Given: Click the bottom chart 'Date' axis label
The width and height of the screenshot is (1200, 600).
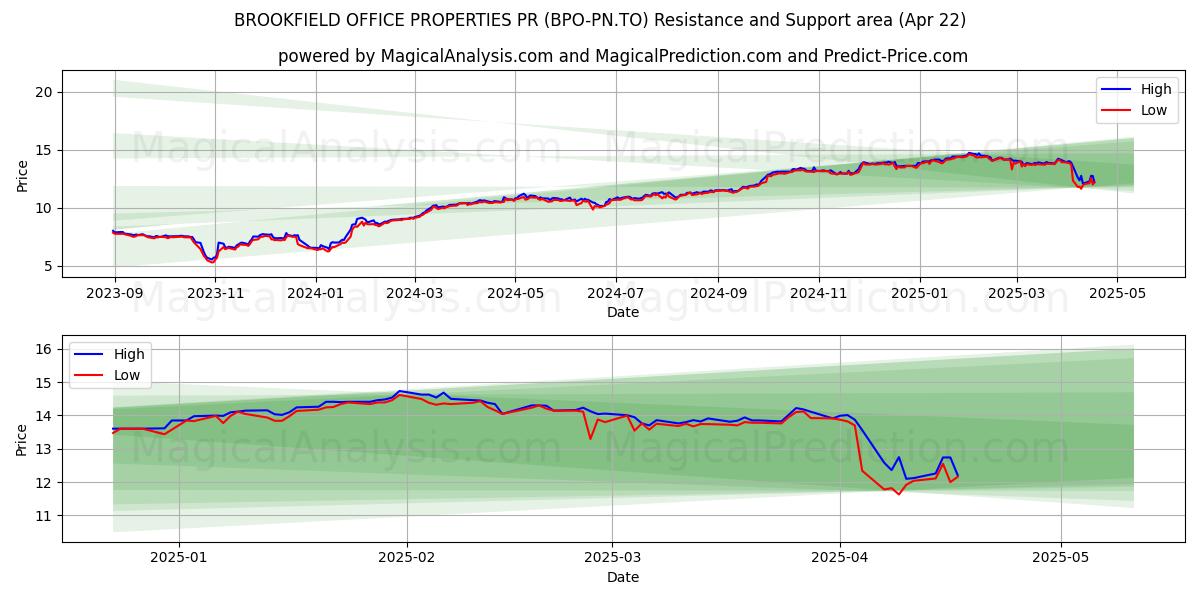Looking at the screenshot, I should [x=623, y=577].
